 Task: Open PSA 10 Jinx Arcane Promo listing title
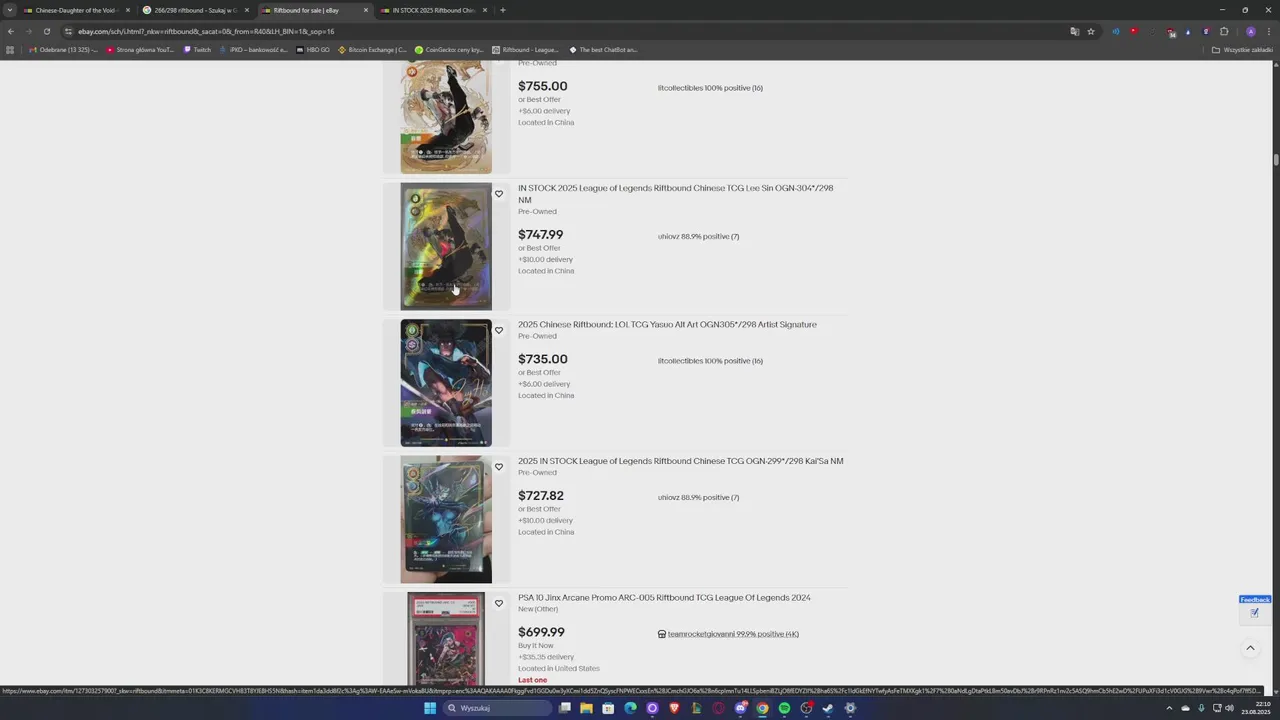tap(664, 597)
